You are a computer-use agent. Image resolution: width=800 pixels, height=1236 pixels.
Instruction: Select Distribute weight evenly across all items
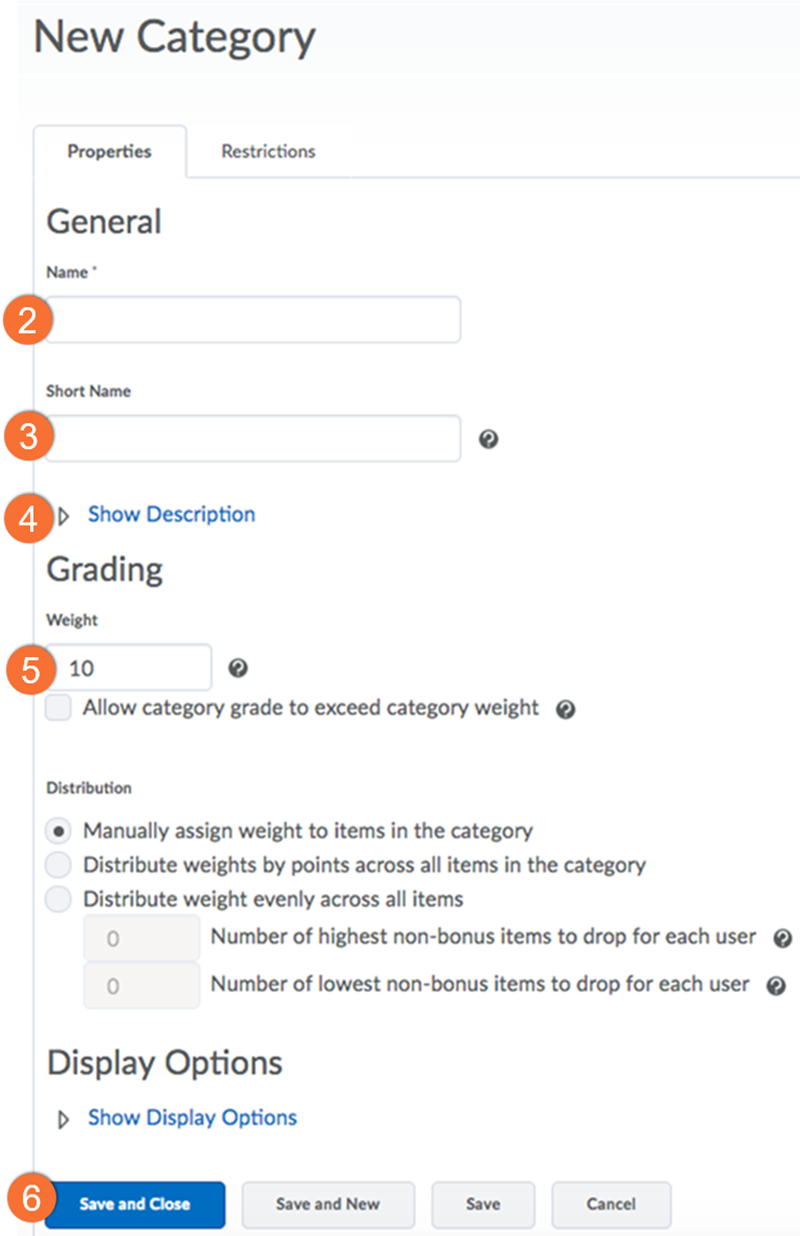click(59, 899)
